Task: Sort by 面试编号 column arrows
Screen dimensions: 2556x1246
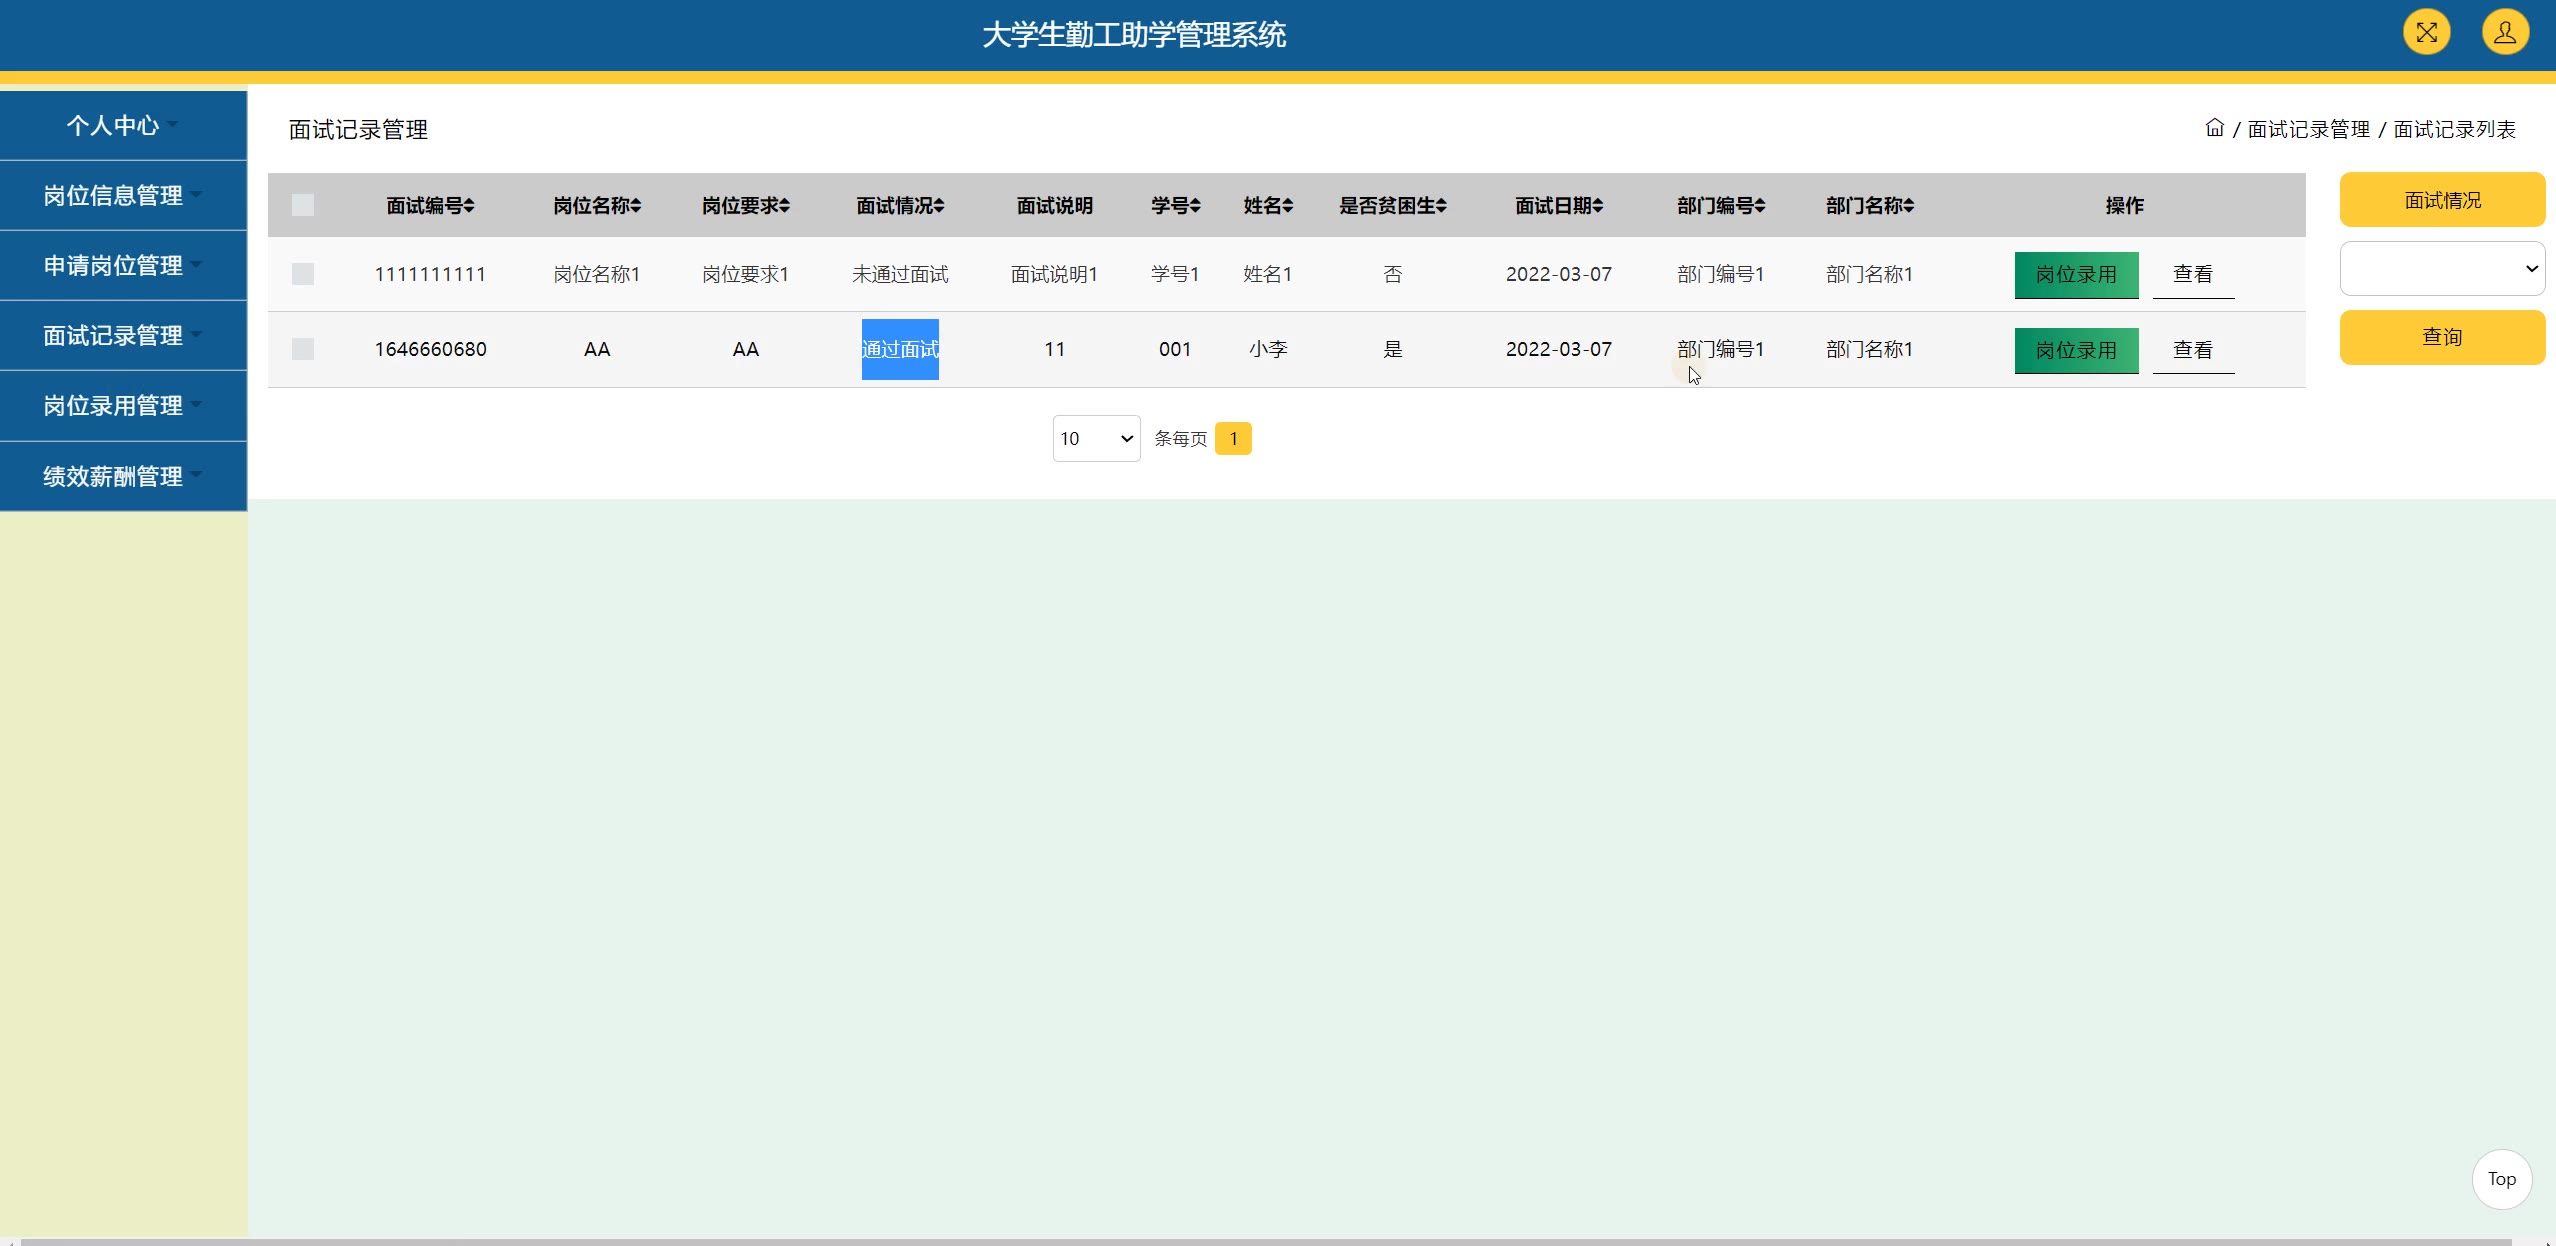Action: (469, 205)
